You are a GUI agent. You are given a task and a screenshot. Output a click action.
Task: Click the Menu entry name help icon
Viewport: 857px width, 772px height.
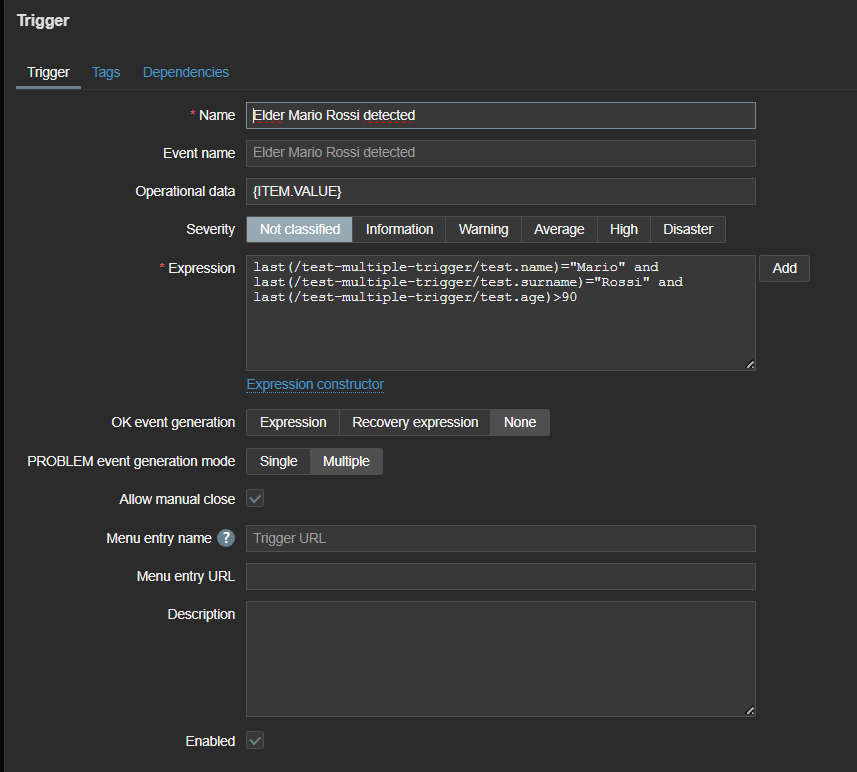pyautogui.click(x=226, y=538)
